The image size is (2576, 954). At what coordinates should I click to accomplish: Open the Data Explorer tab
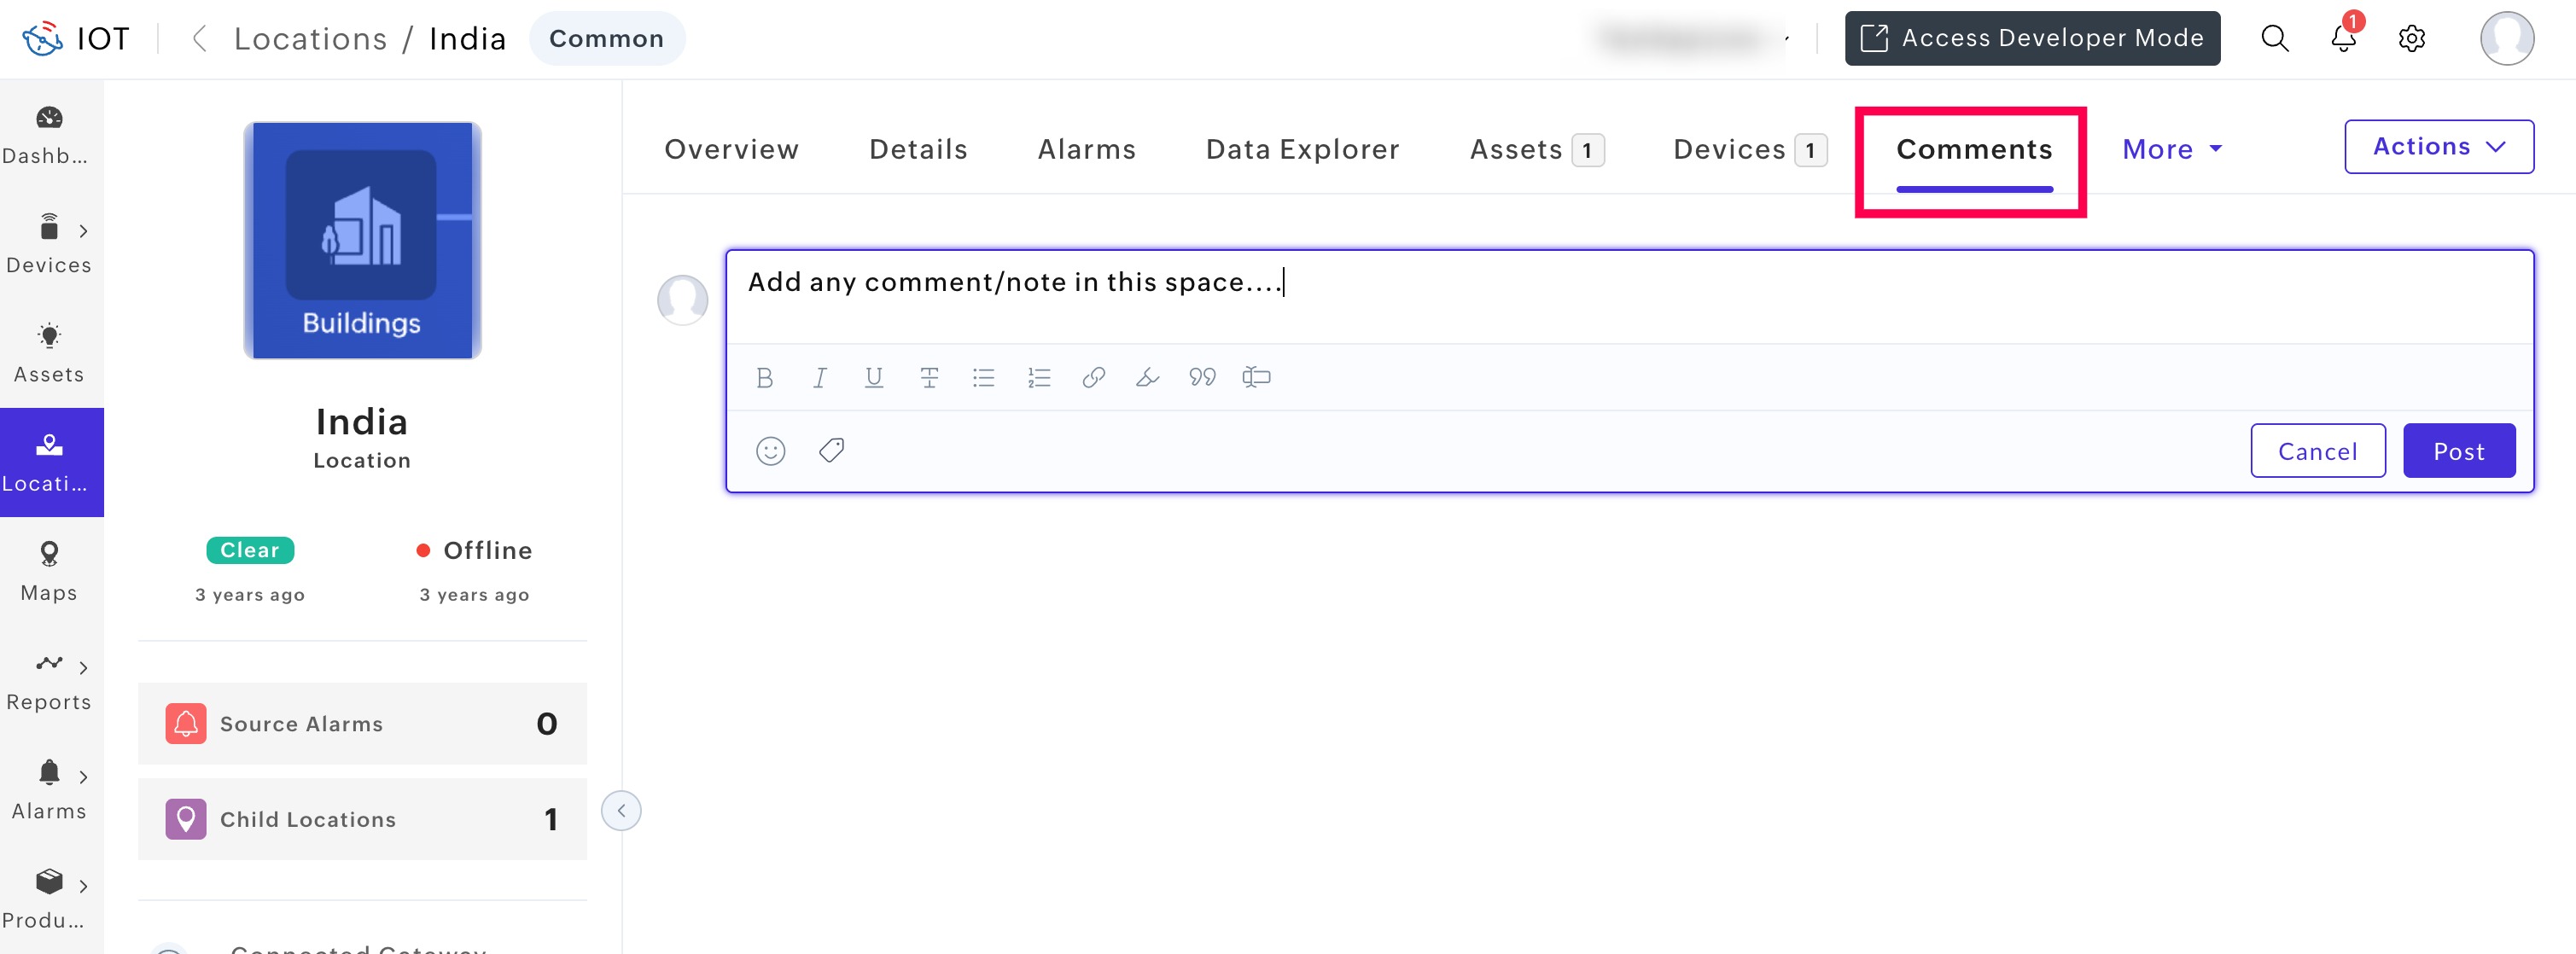1302,149
